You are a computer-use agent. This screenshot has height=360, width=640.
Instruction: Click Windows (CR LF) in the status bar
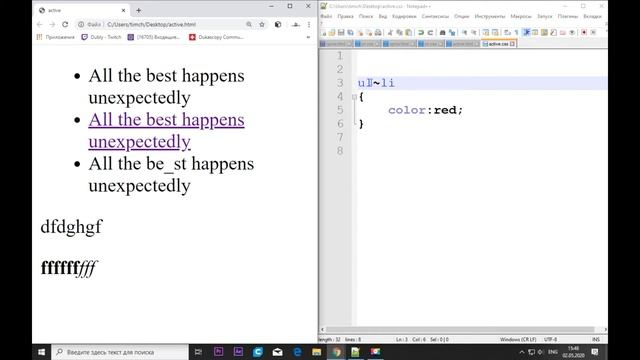click(518, 339)
